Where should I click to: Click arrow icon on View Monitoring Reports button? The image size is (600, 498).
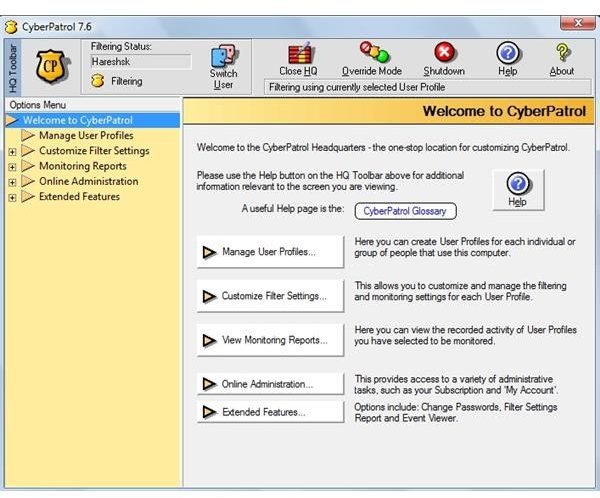209,340
